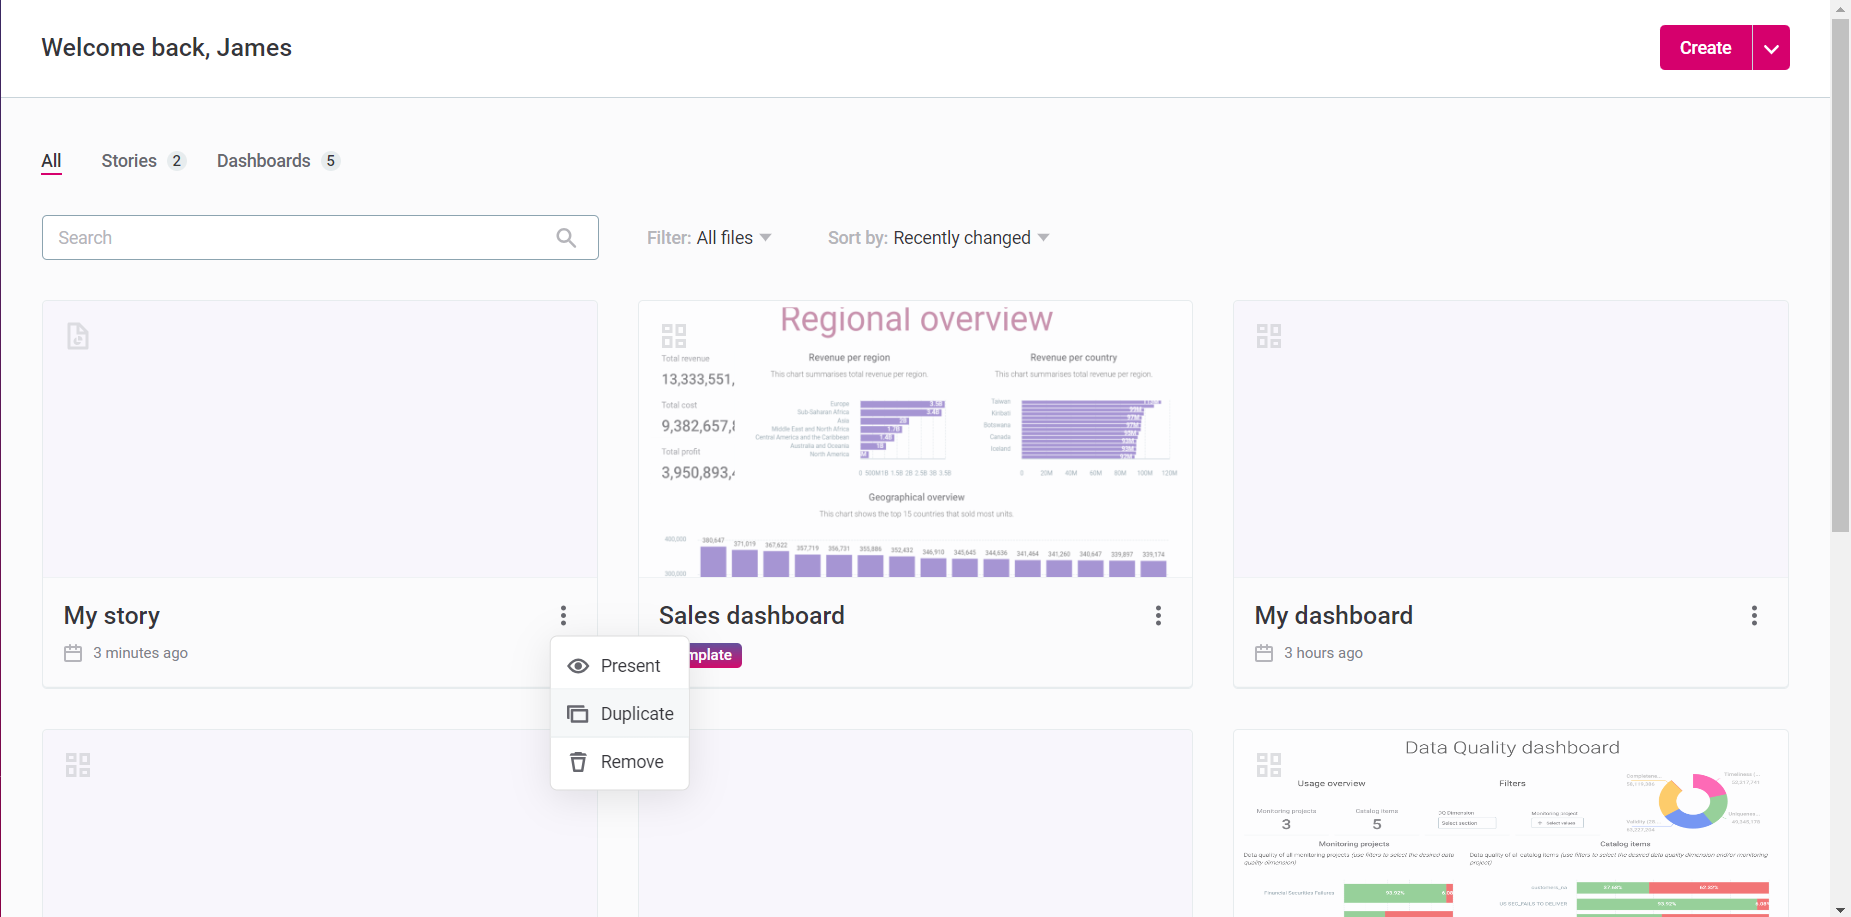Screen dimensions: 1851x917
Task: Open the Sales dashboard title link
Action: (751, 616)
